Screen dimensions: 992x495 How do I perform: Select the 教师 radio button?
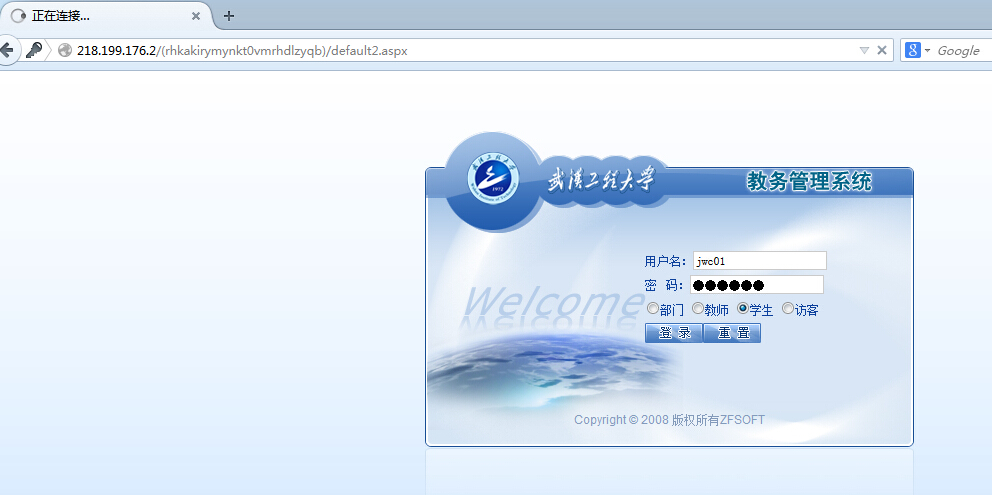(x=698, y=309)
